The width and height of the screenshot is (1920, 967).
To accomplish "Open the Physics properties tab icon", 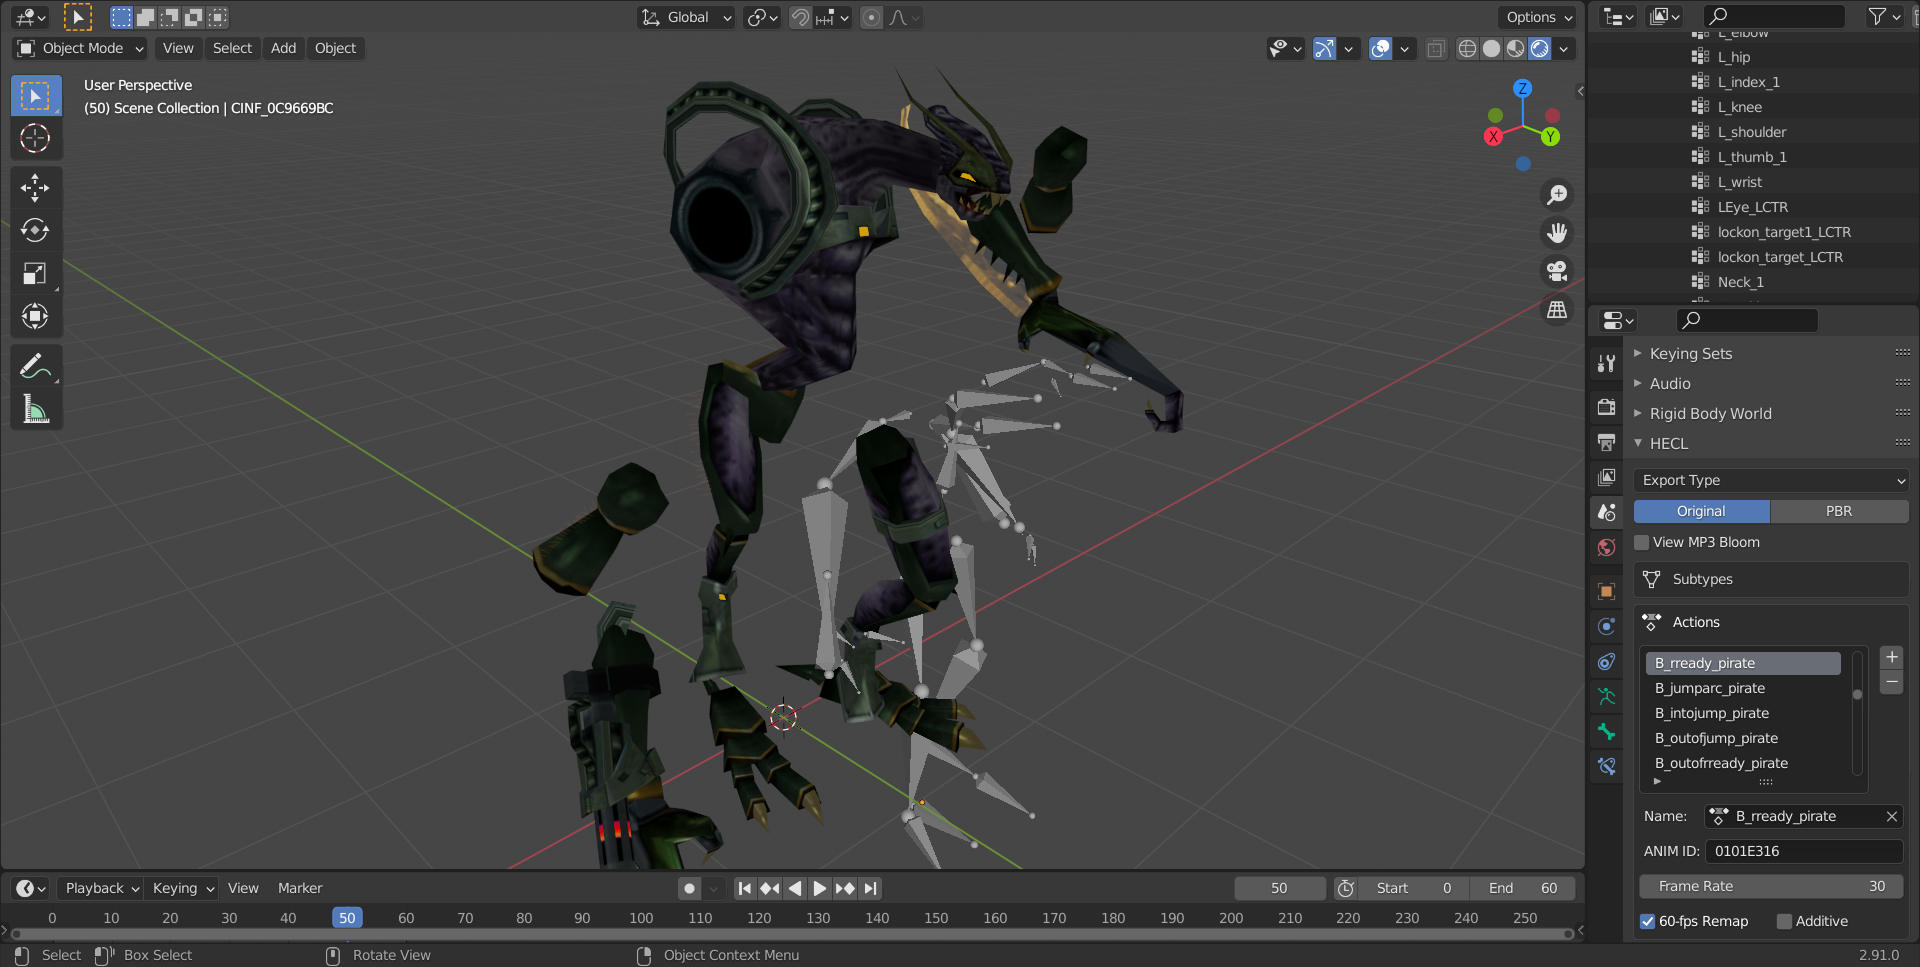I will click(x=1607, y=626).
